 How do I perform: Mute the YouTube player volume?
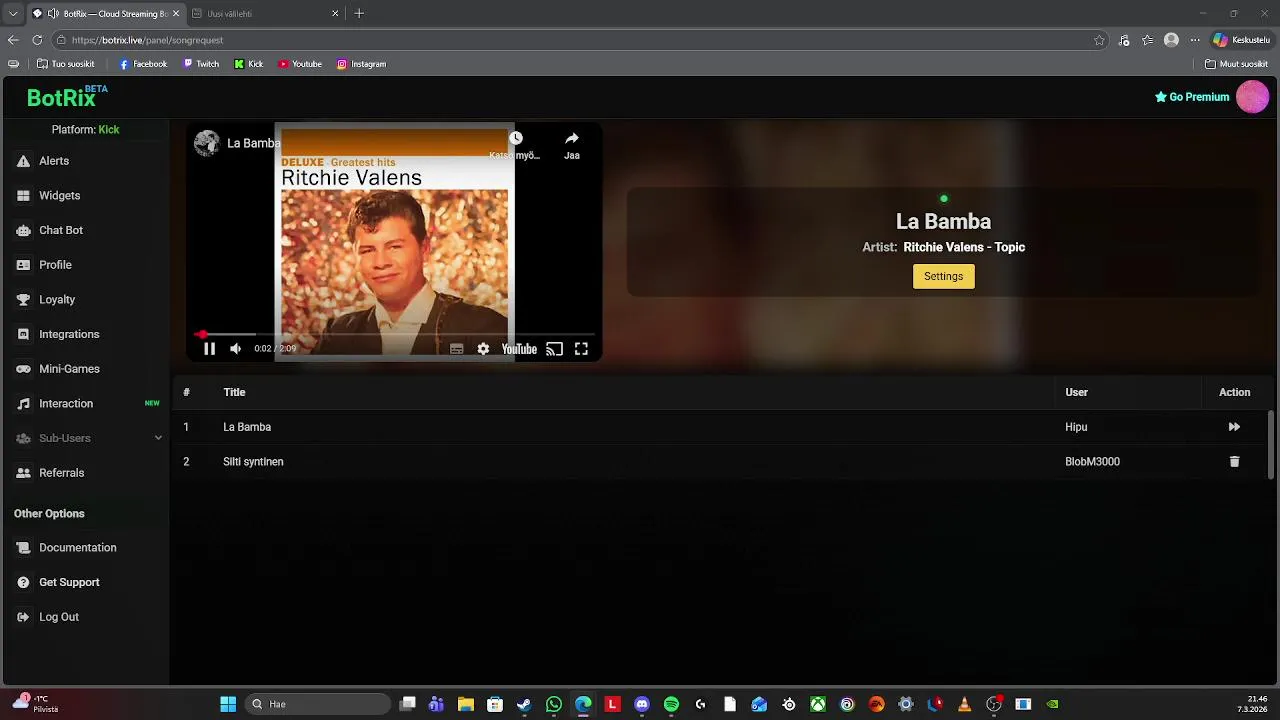tap(235, 349)
